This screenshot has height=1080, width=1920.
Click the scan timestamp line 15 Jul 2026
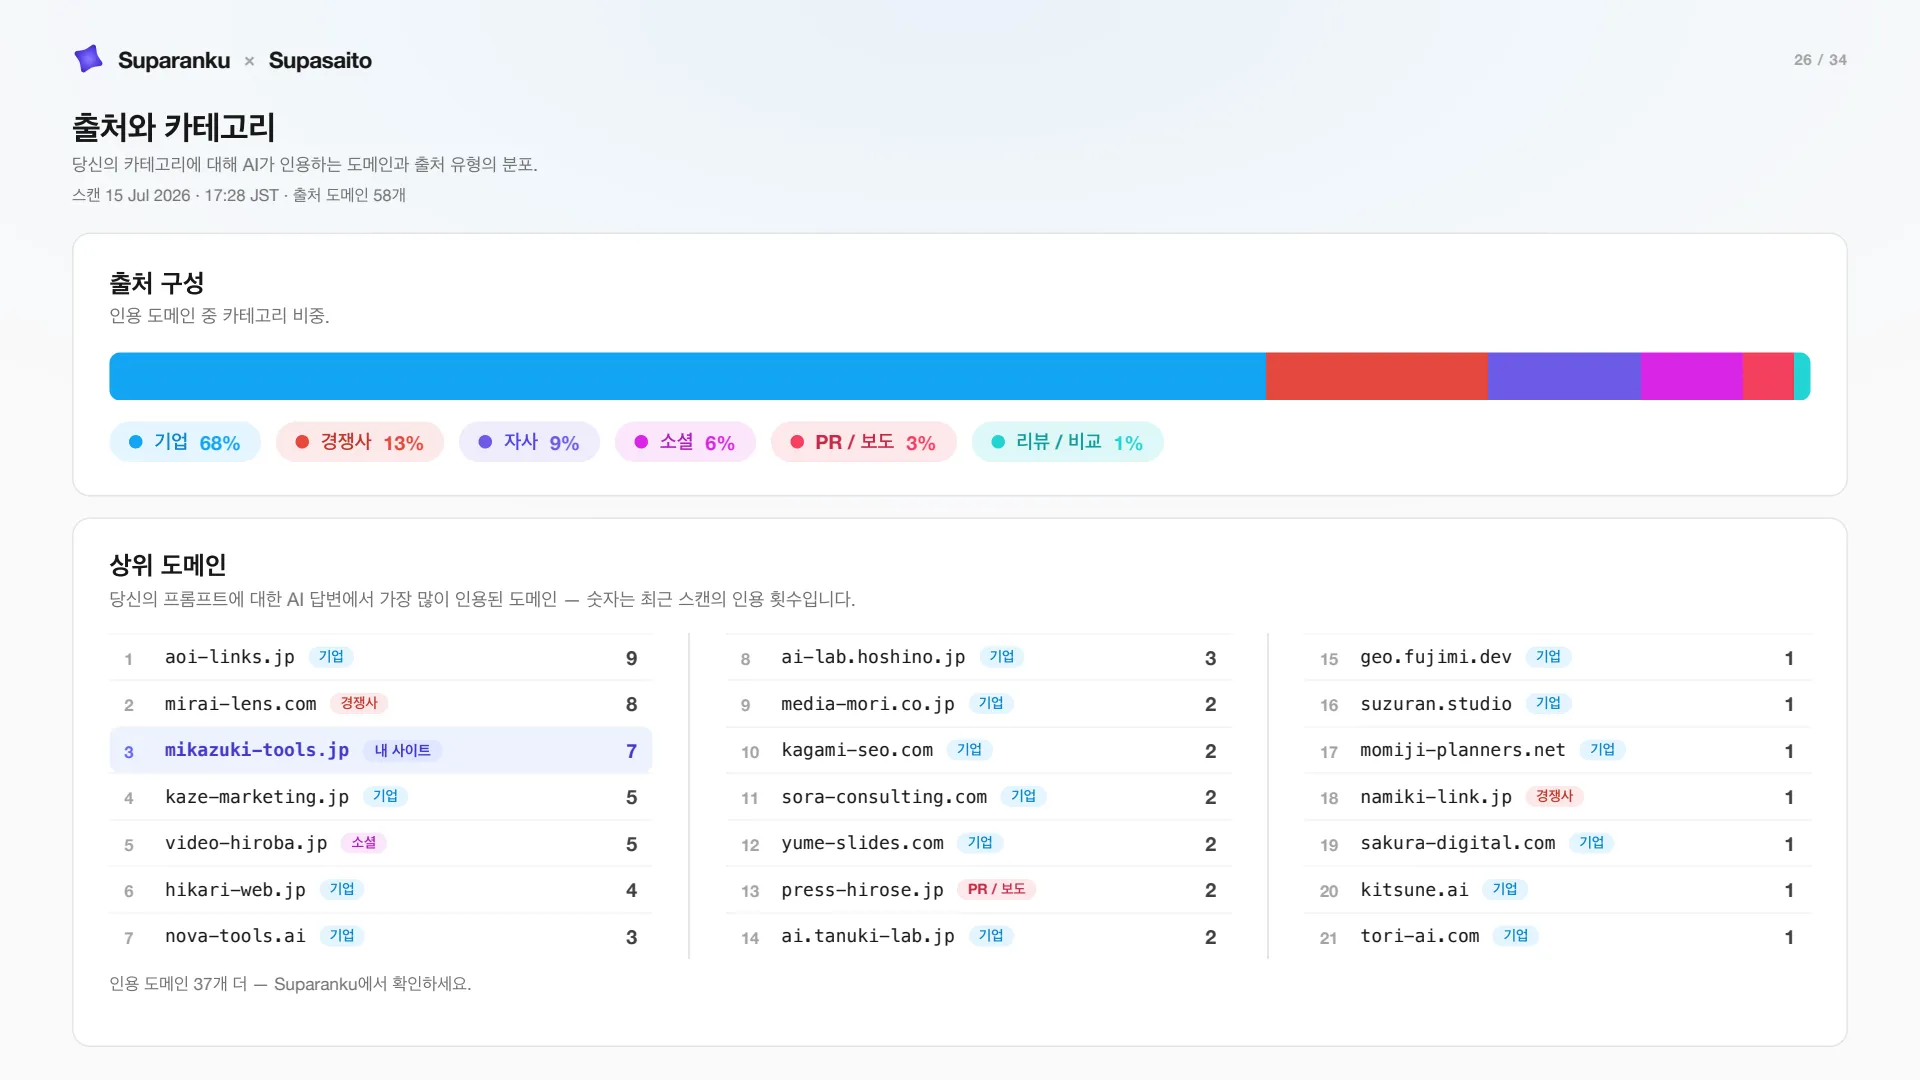[239, 195]
